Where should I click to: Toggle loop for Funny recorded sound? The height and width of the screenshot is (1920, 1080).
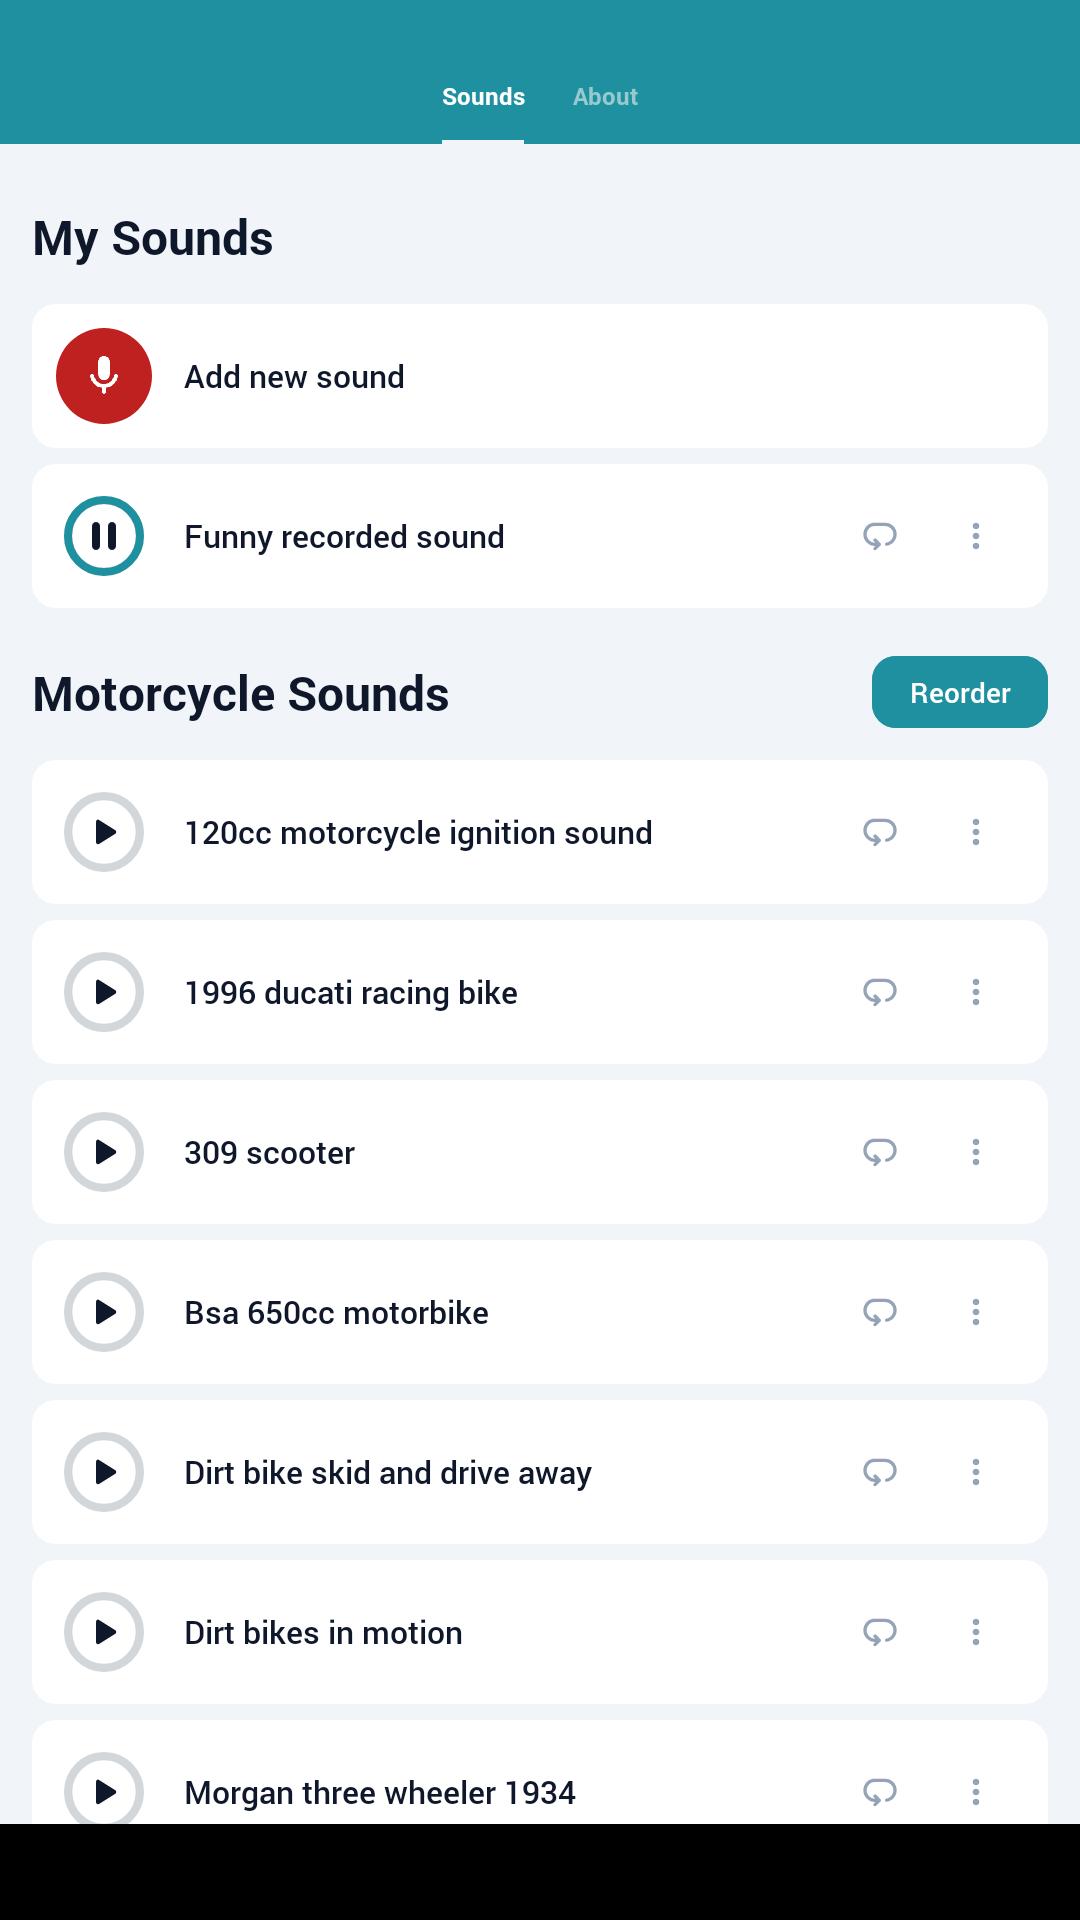880,536
